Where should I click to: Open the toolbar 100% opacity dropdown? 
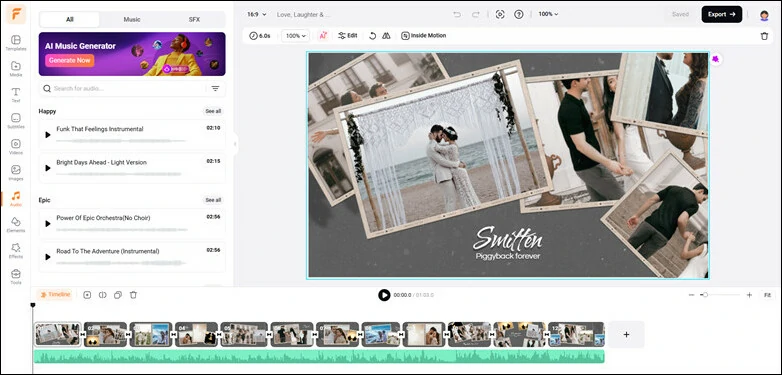296,36
